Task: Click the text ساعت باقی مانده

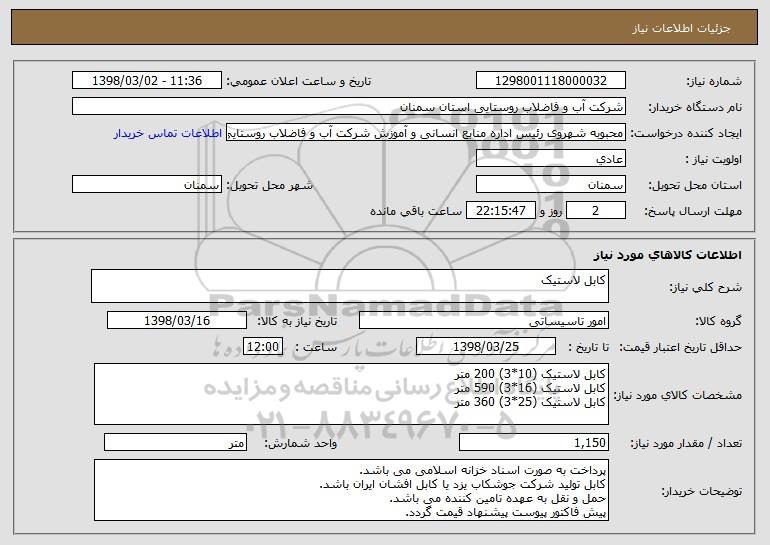Action: click(x=415, y=211)
